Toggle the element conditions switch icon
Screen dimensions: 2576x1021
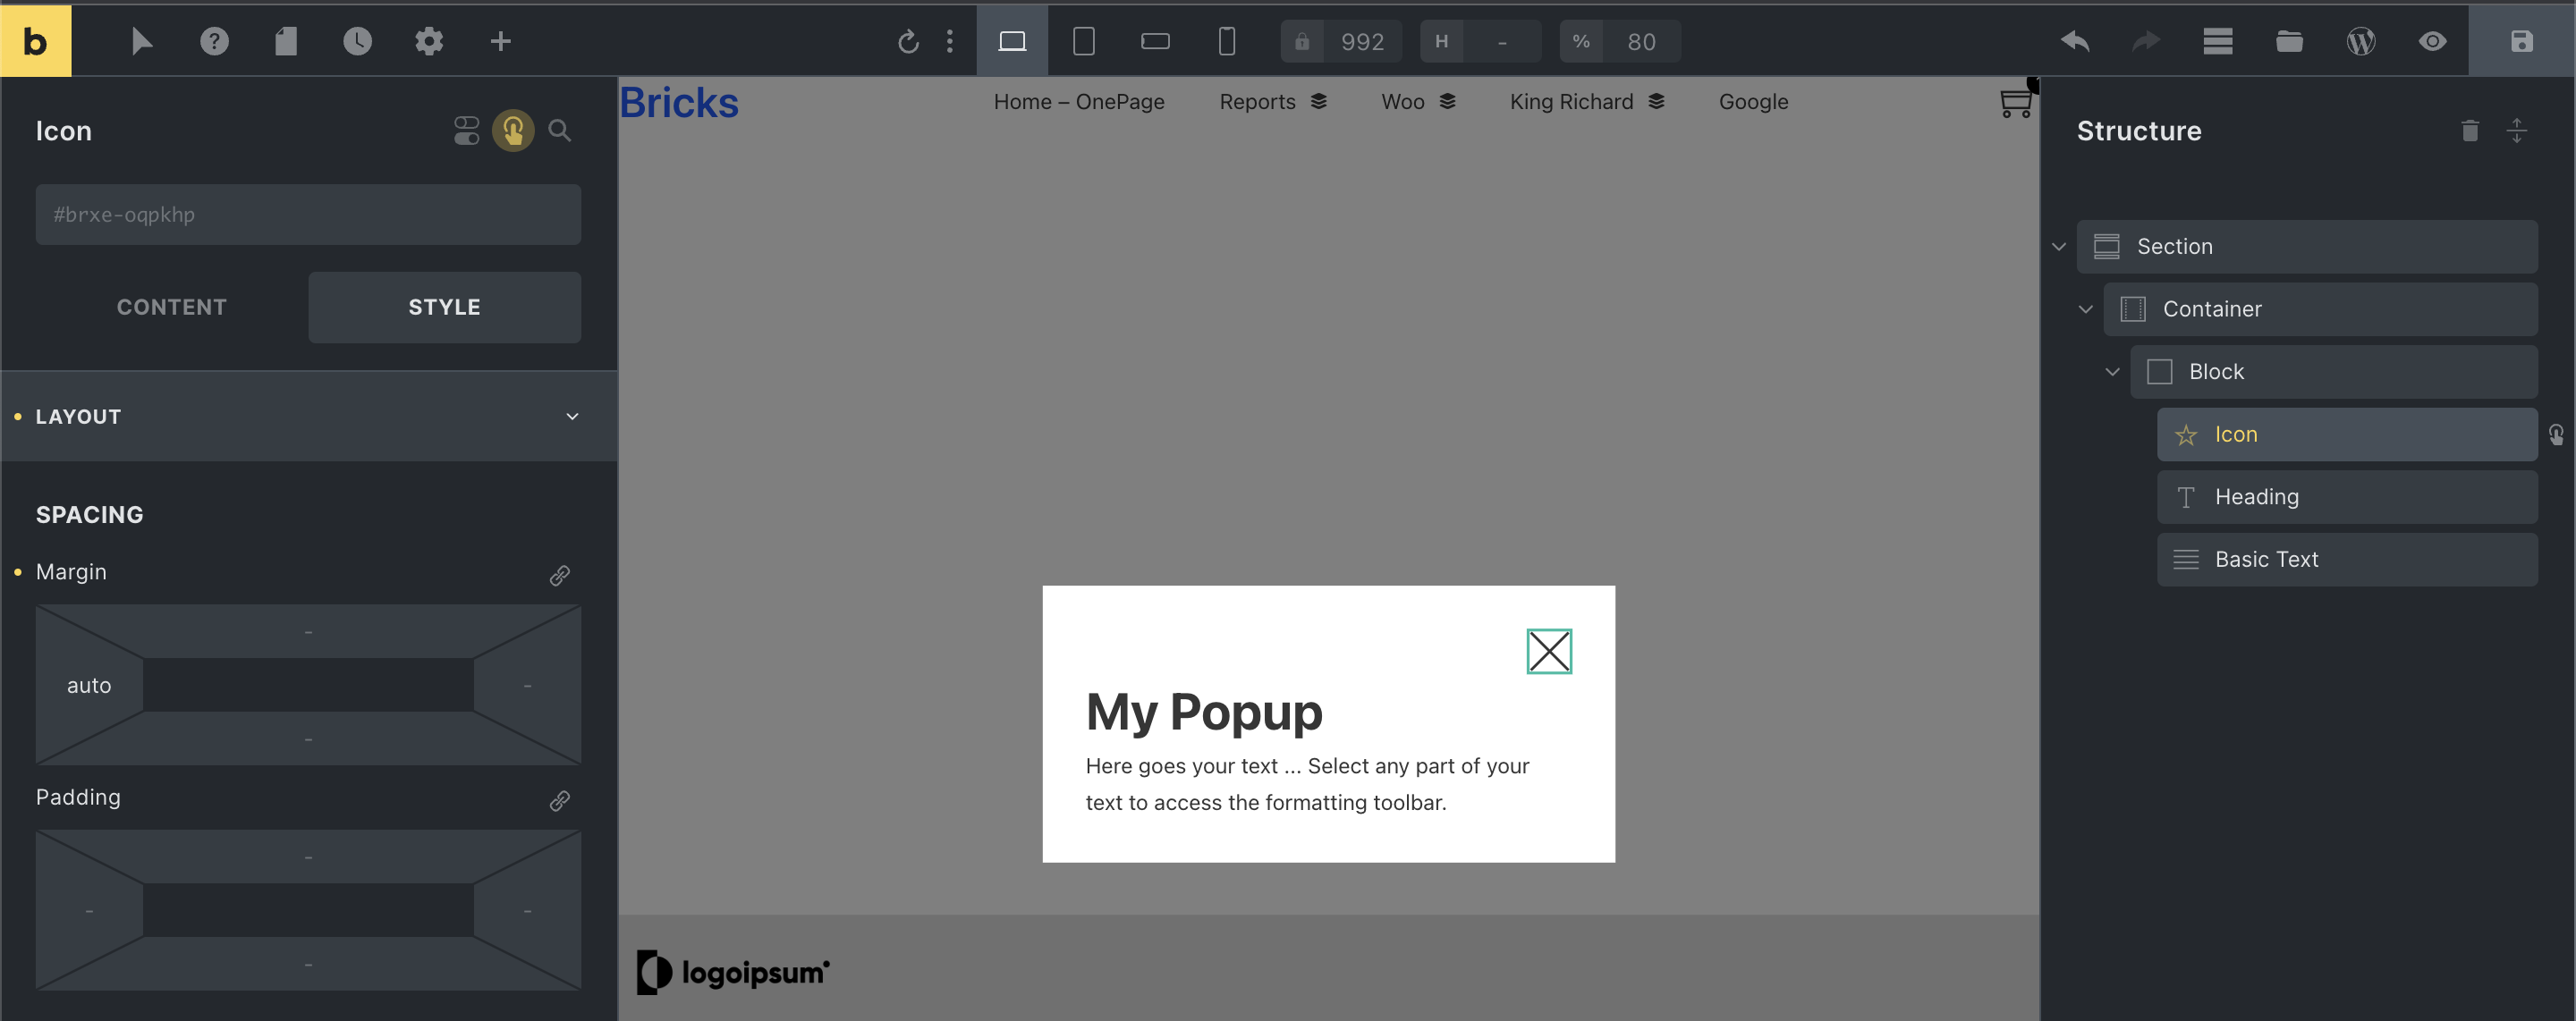tap(467, 131)
